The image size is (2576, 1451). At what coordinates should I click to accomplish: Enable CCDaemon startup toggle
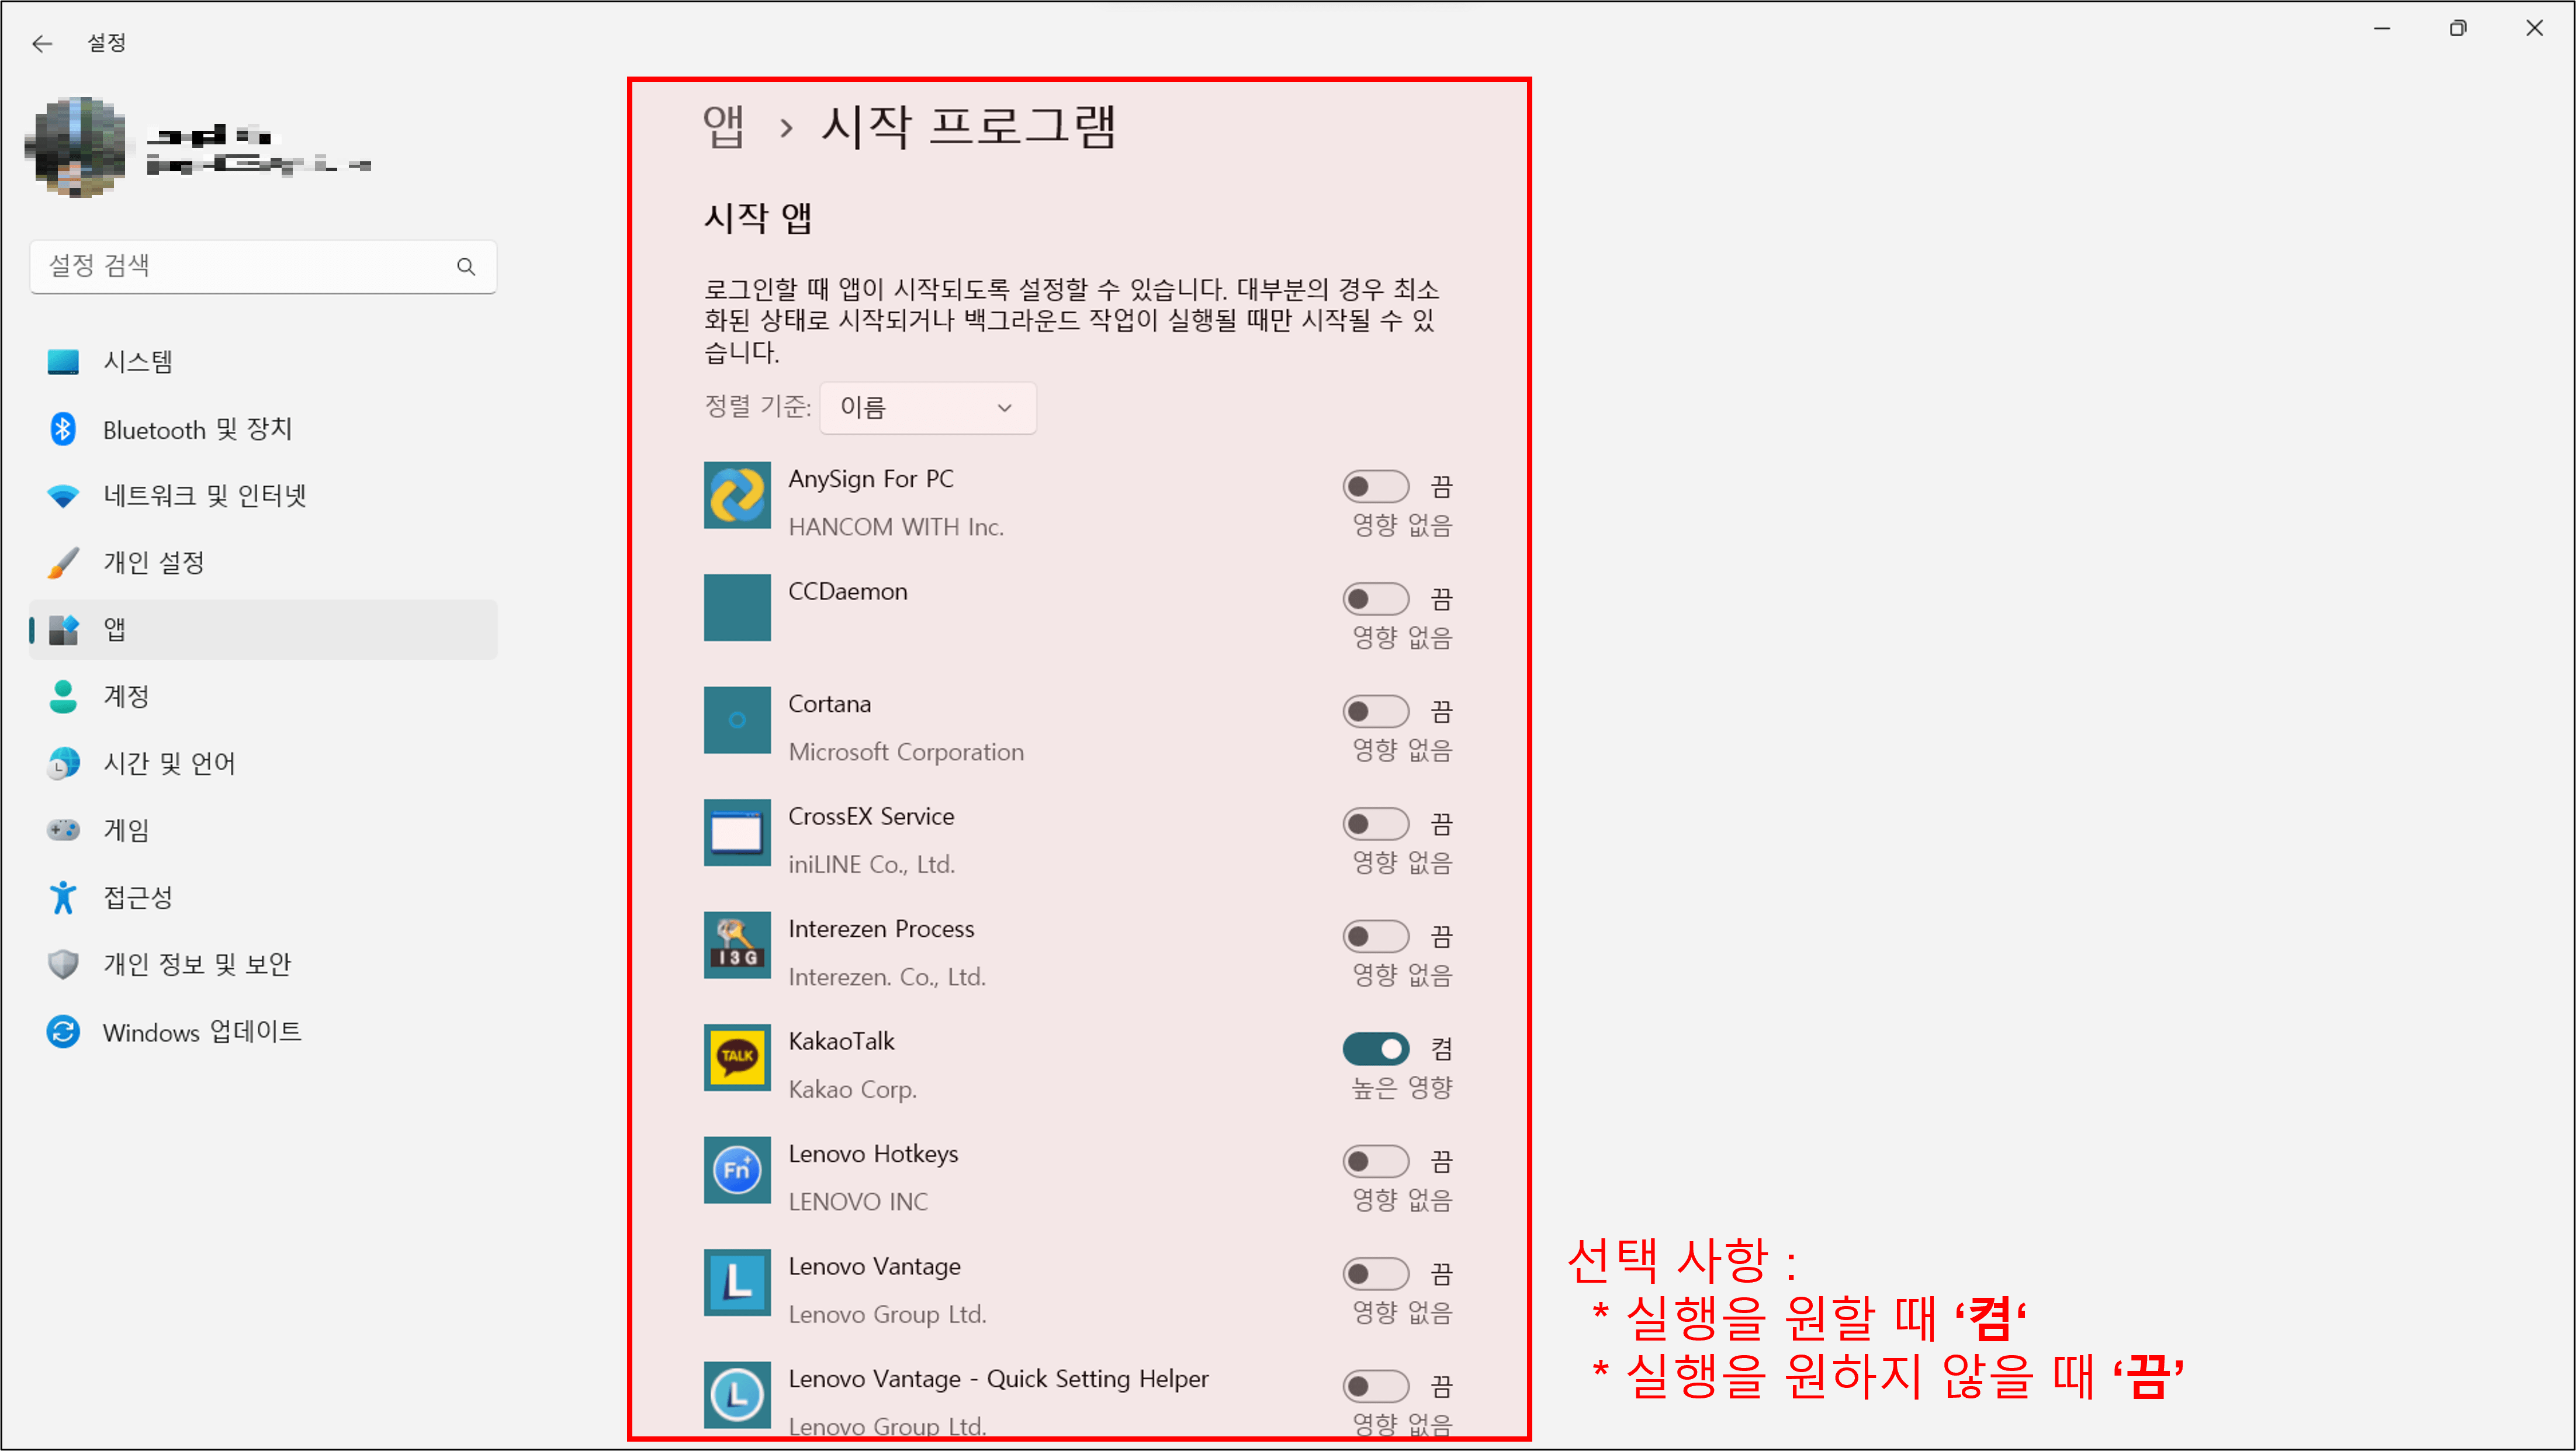pyautogui.click(x=1375, y=599)
